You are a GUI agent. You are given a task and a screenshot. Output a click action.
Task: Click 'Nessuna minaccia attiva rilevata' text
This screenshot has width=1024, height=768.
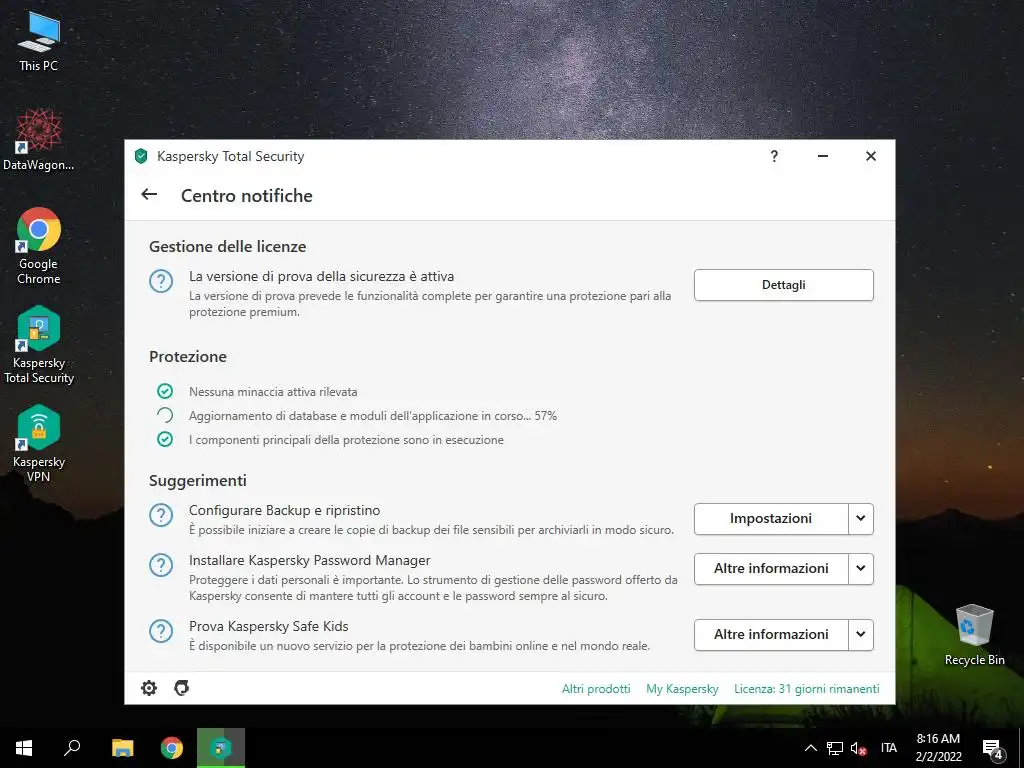coord(273,392)
